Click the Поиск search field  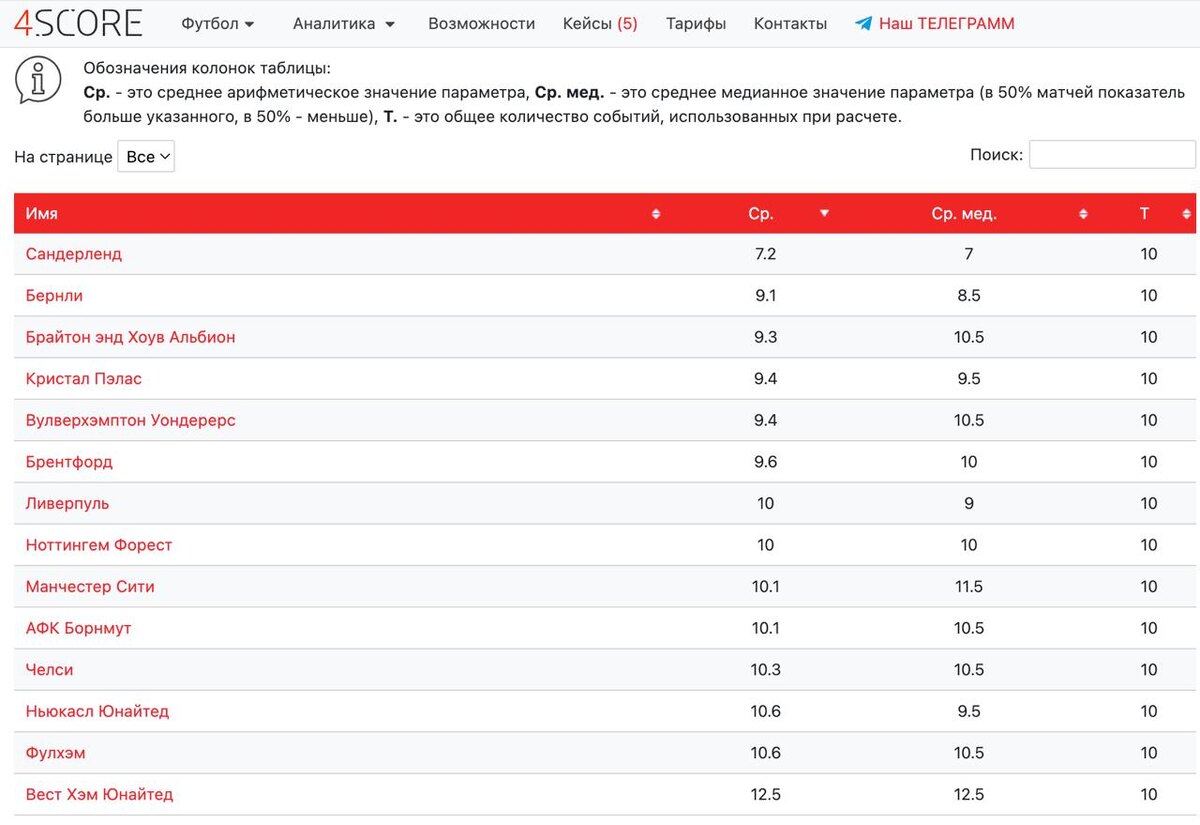pos(1112,154)
